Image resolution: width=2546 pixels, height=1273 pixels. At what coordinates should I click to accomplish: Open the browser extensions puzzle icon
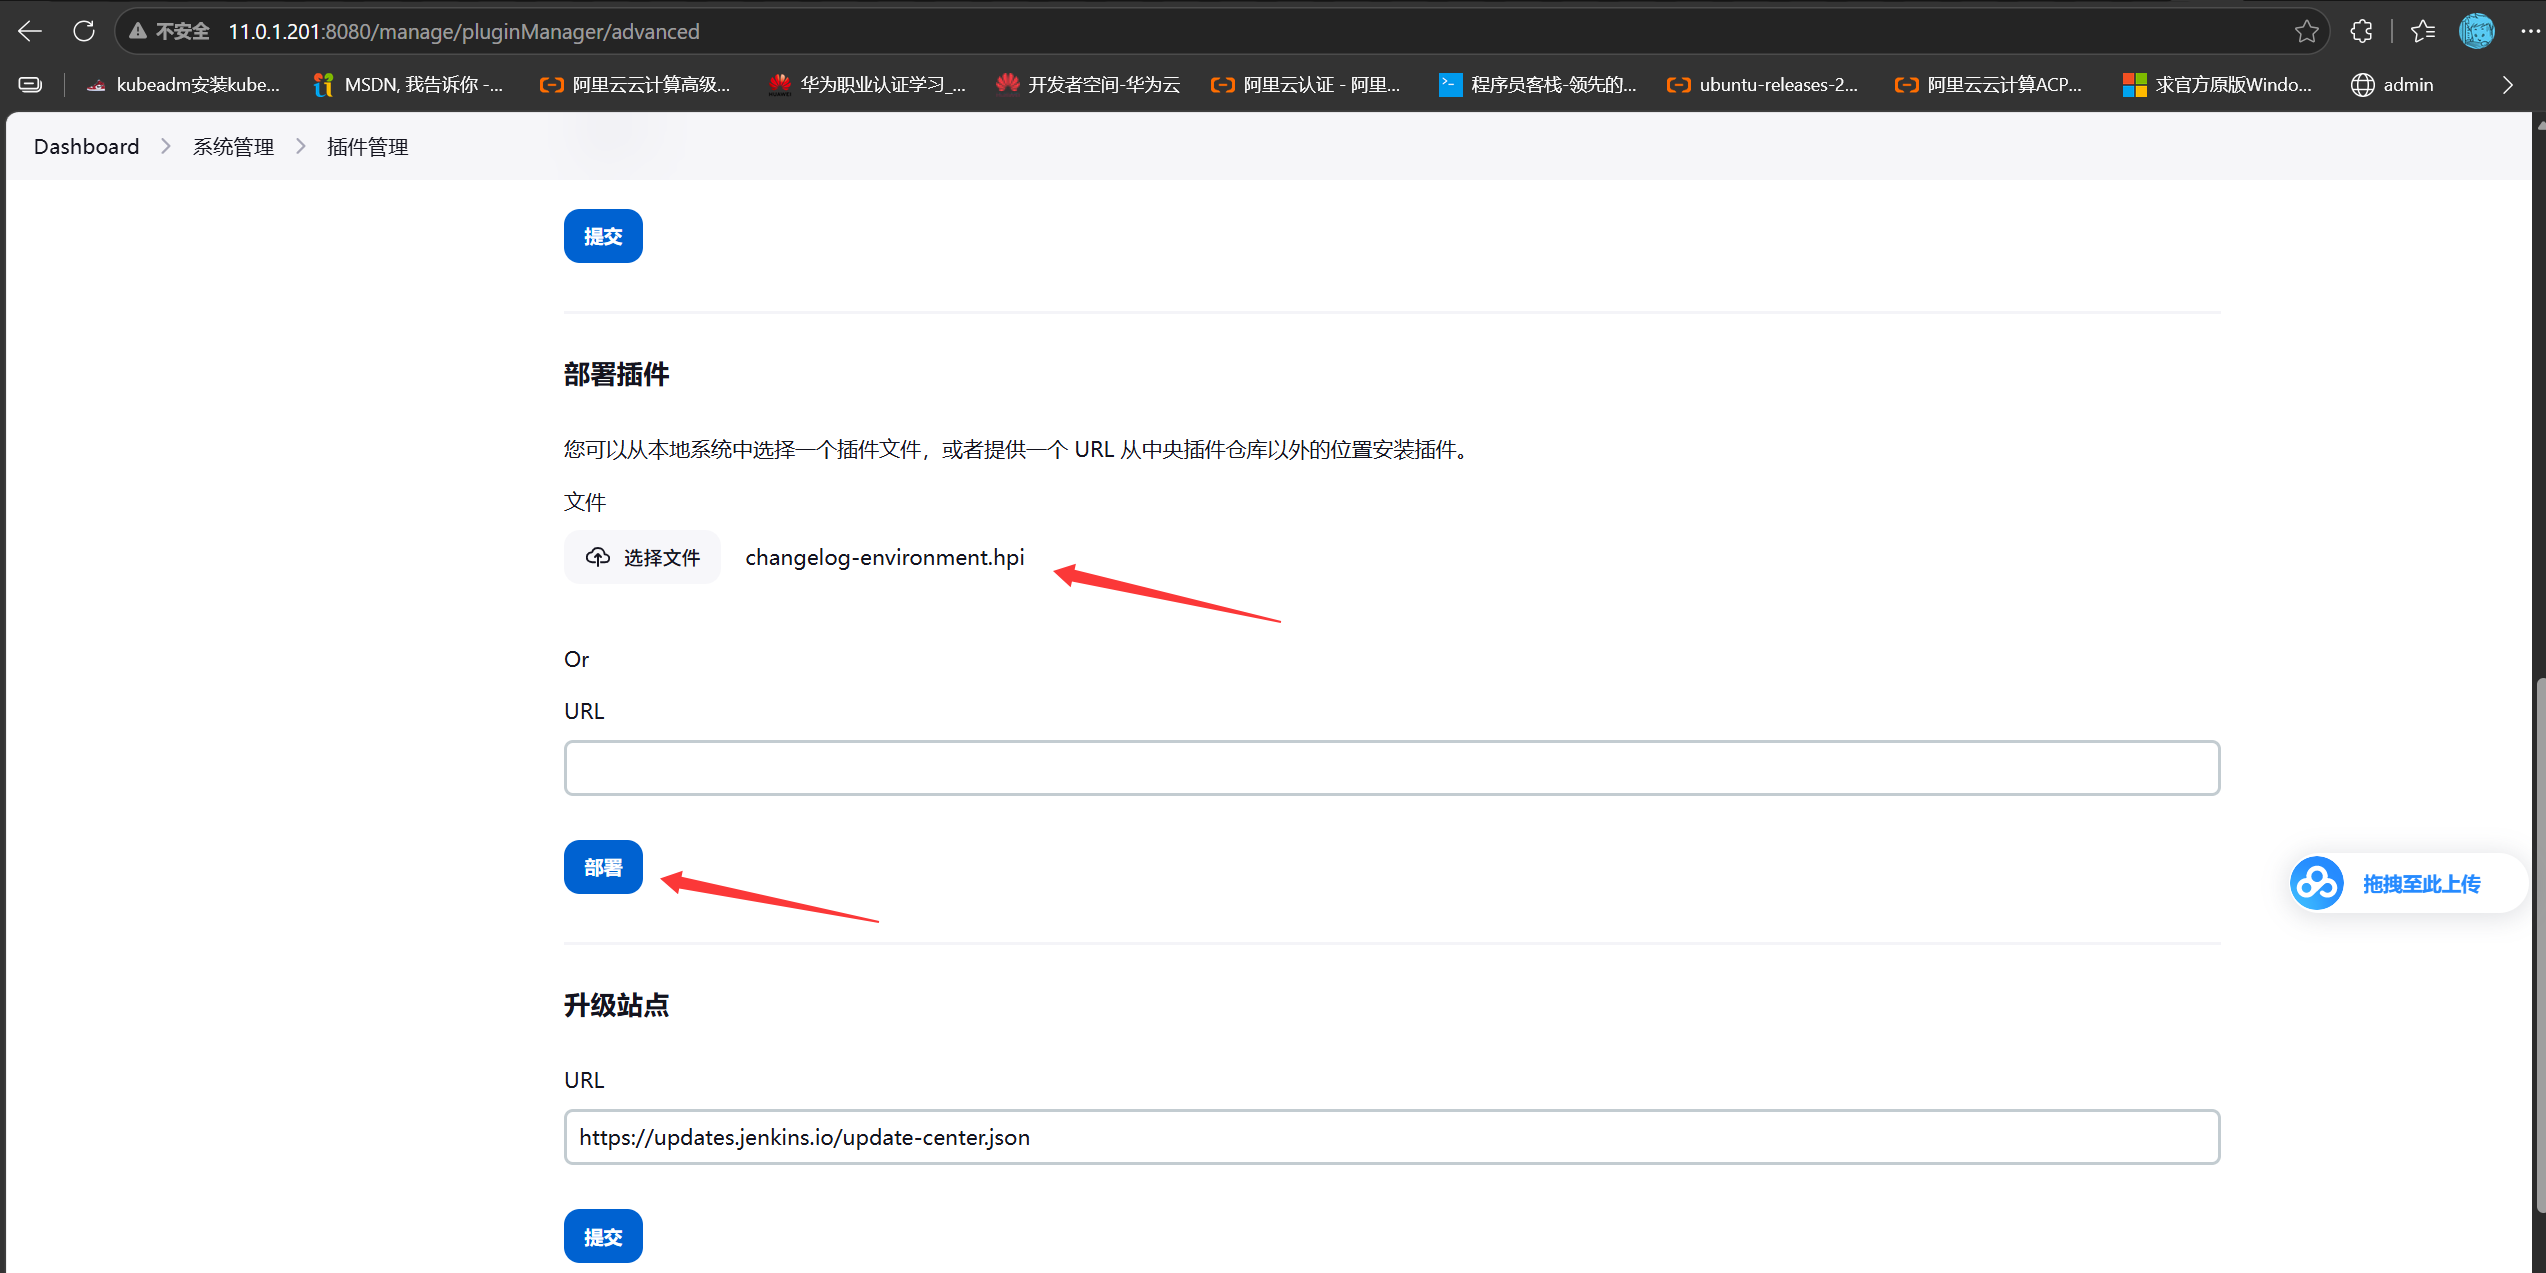click(2361, 31)
